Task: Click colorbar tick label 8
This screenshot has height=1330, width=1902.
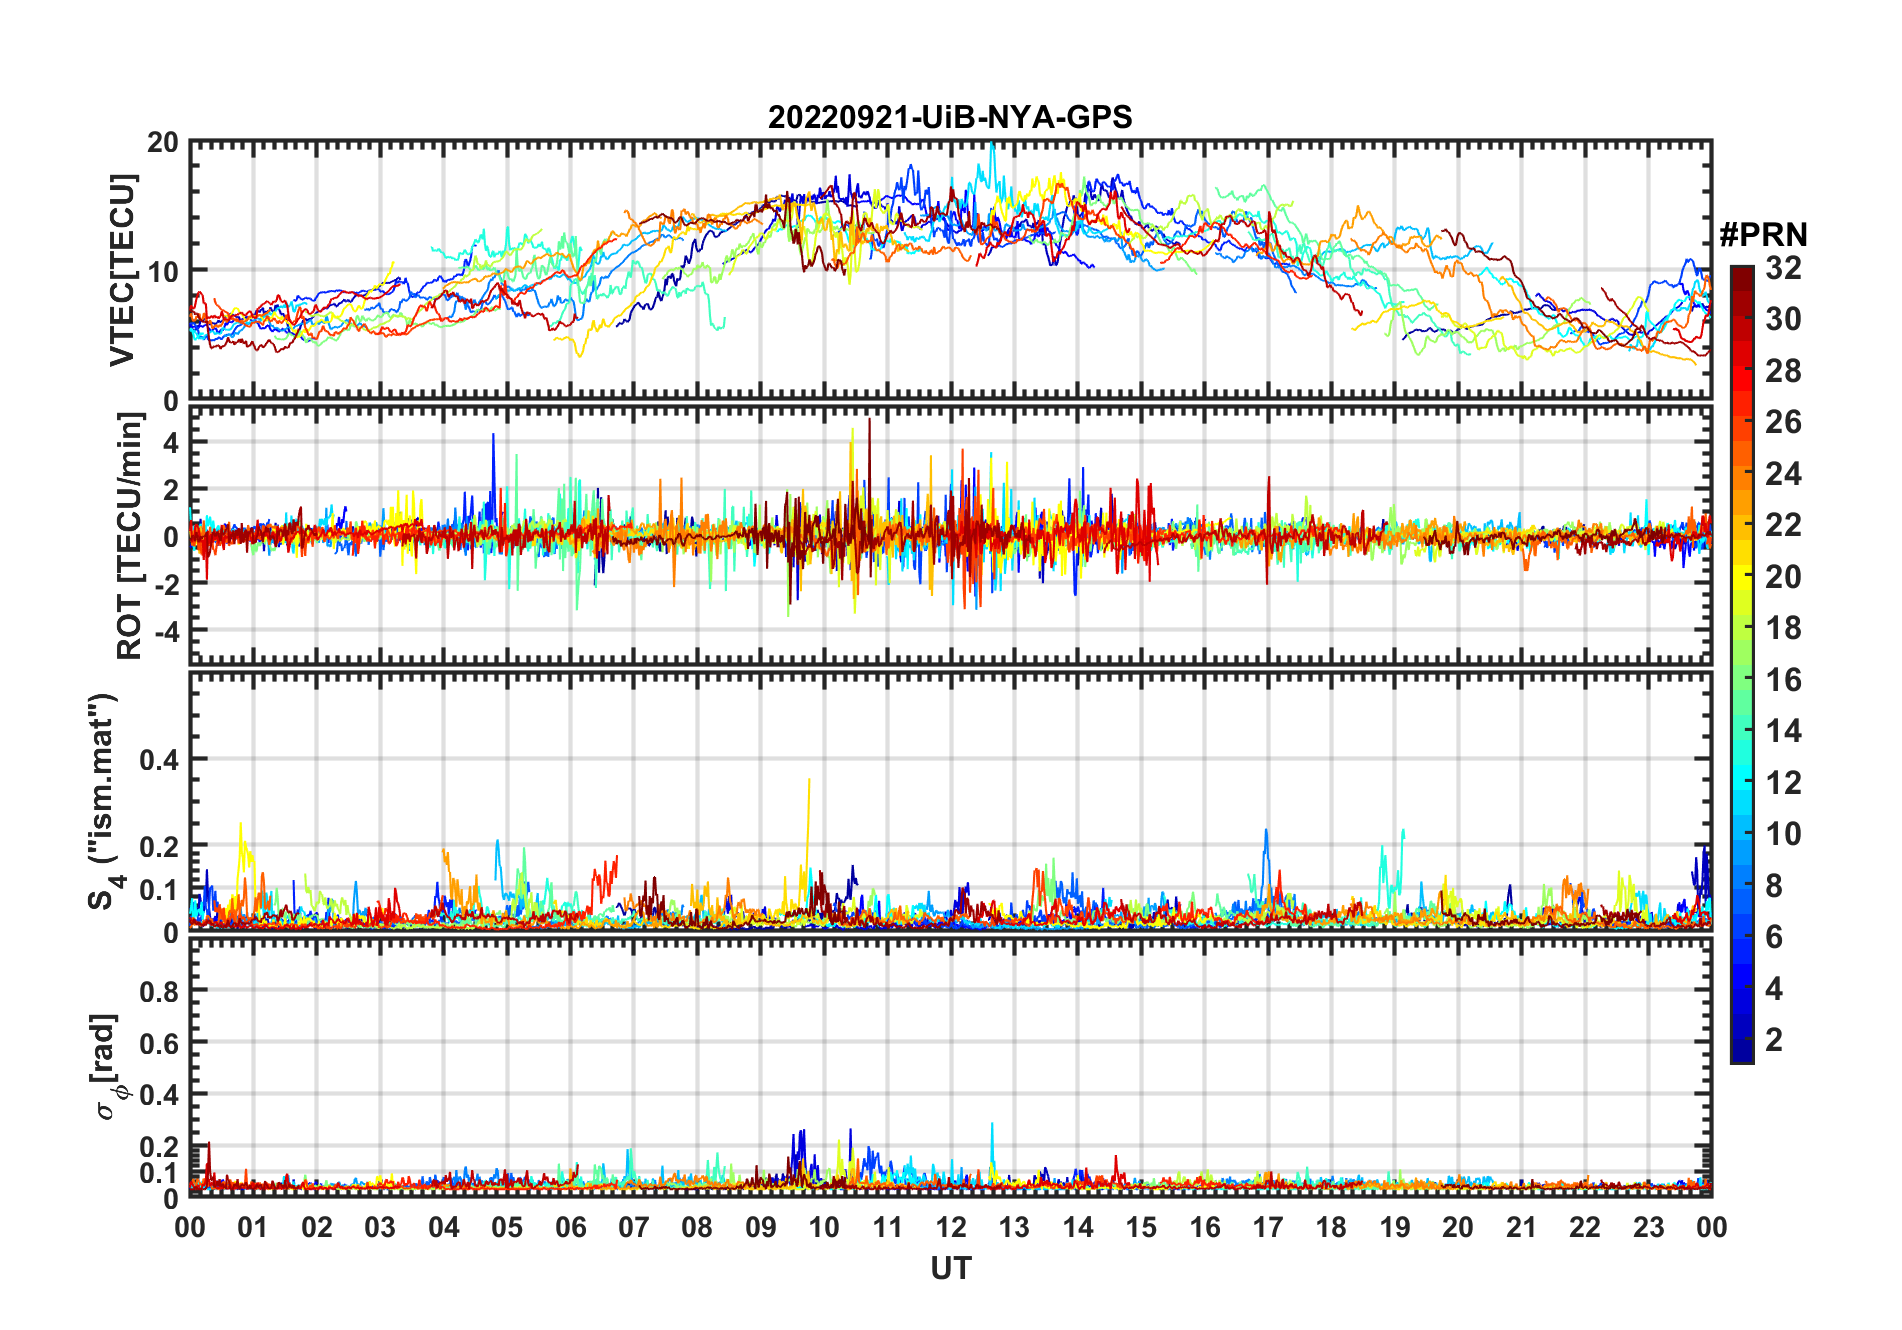Action: (x=1774, y=886)
